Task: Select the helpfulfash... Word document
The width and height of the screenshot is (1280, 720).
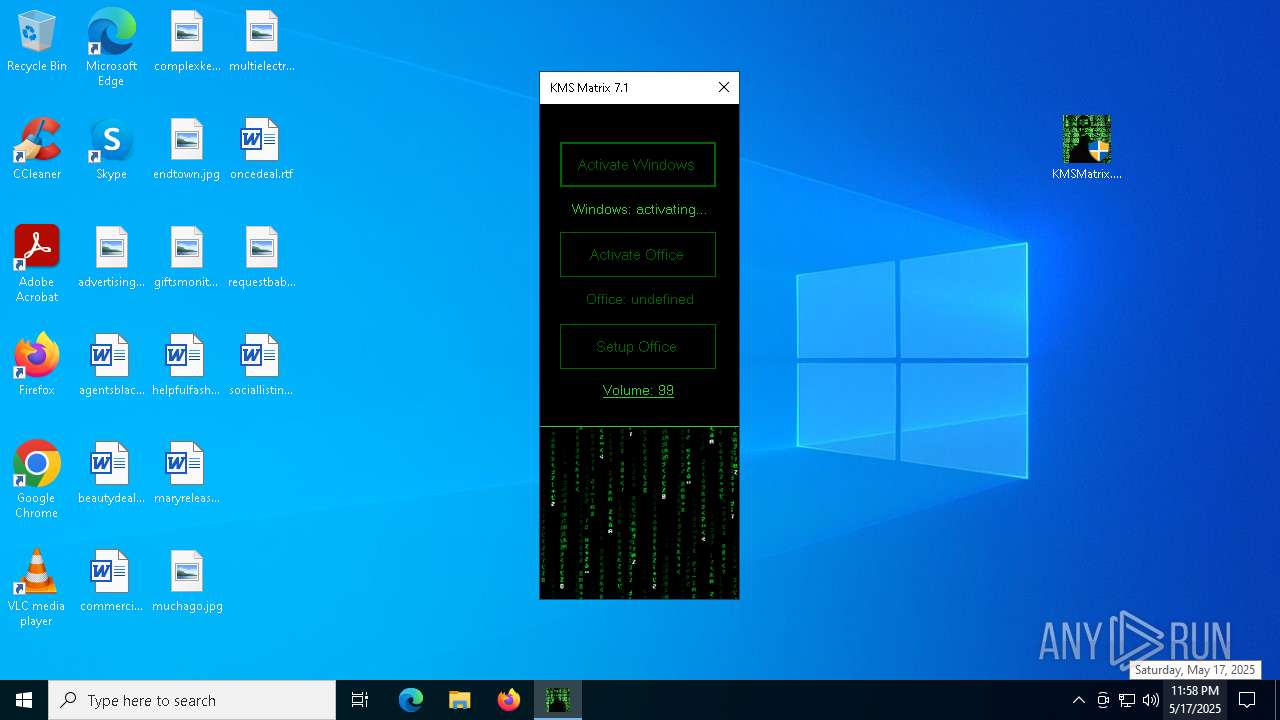Action: click(x=187, y=365)
